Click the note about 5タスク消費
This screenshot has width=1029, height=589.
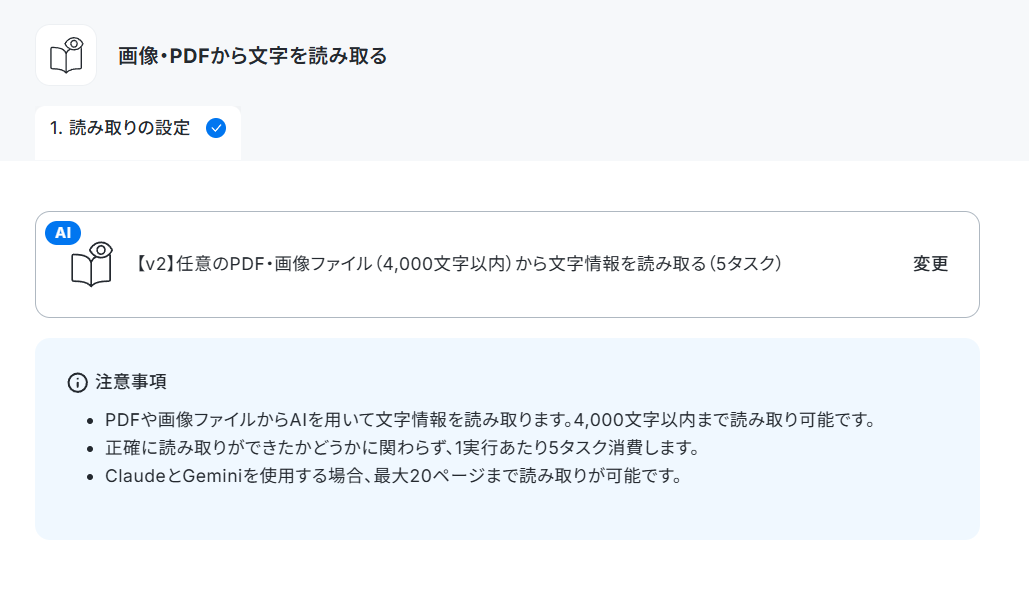(x=402, y=448)
